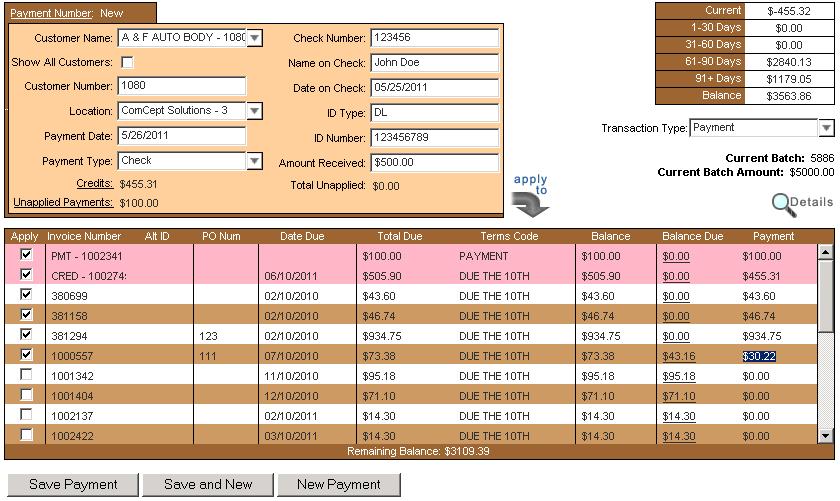Click the Details magnifying glass icon
This screenshot has width=840, height=501.
coord(782,203)
